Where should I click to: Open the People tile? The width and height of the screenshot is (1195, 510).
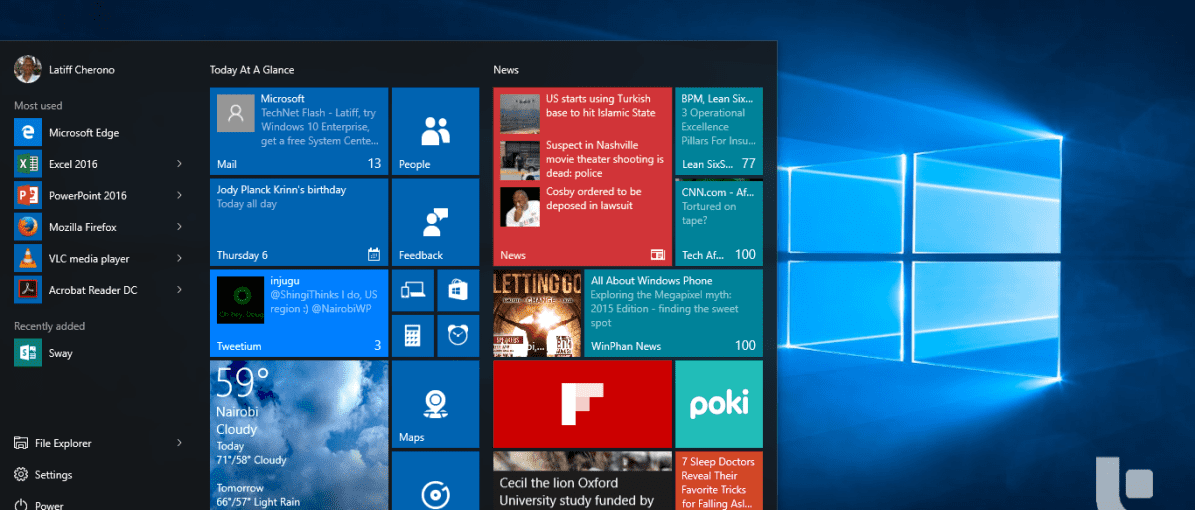(435, 131)
